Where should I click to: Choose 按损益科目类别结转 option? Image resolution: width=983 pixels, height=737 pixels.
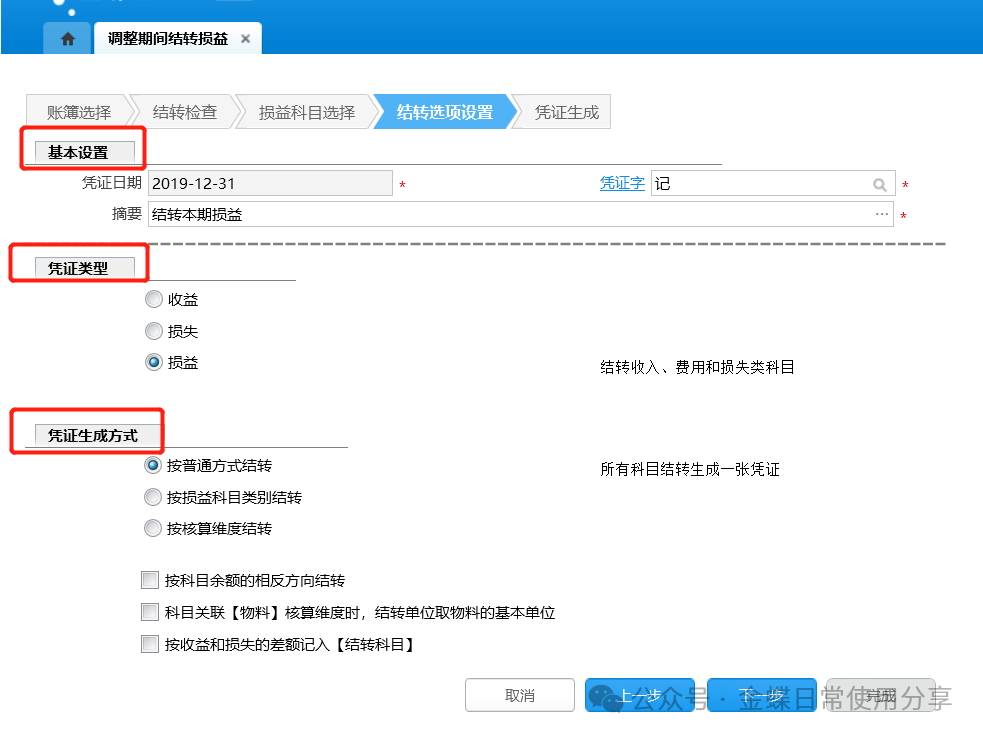(x=154, y=497)
